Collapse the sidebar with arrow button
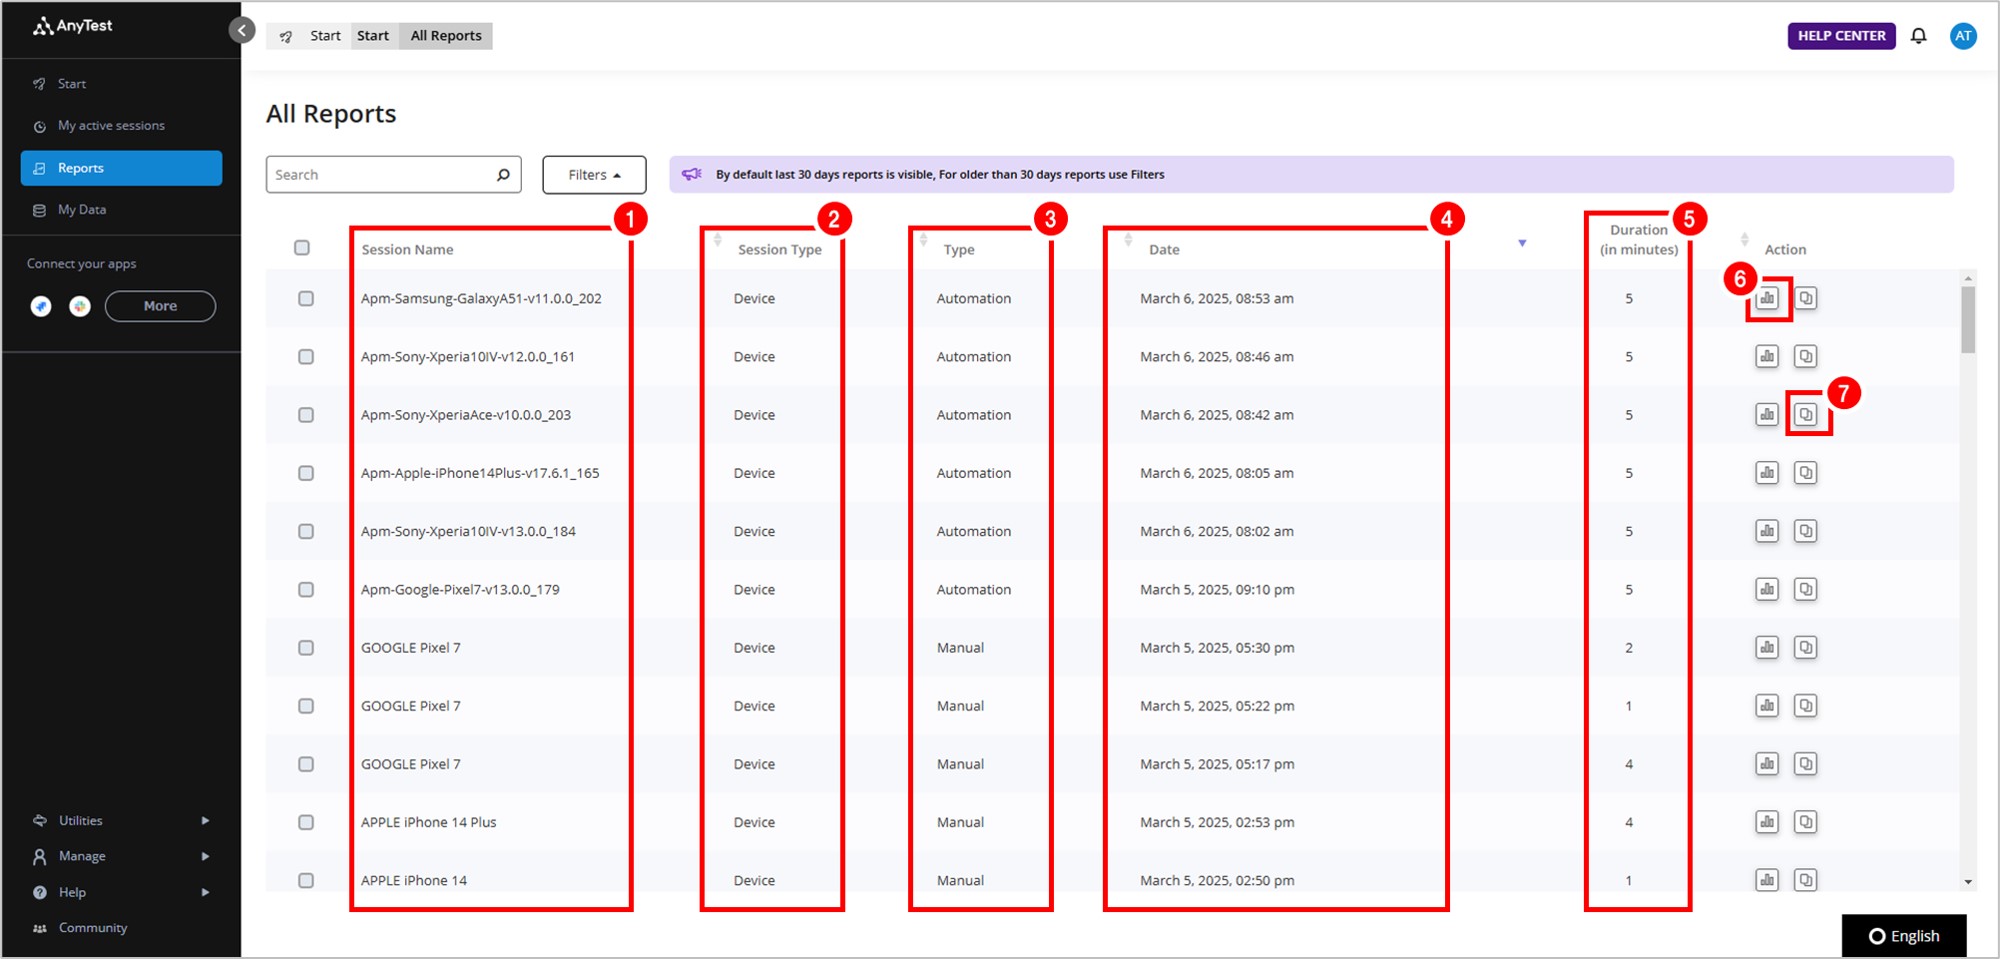The height and width of the screenshot is (959, 2000). pyautogui.click(x=242, y=30)
